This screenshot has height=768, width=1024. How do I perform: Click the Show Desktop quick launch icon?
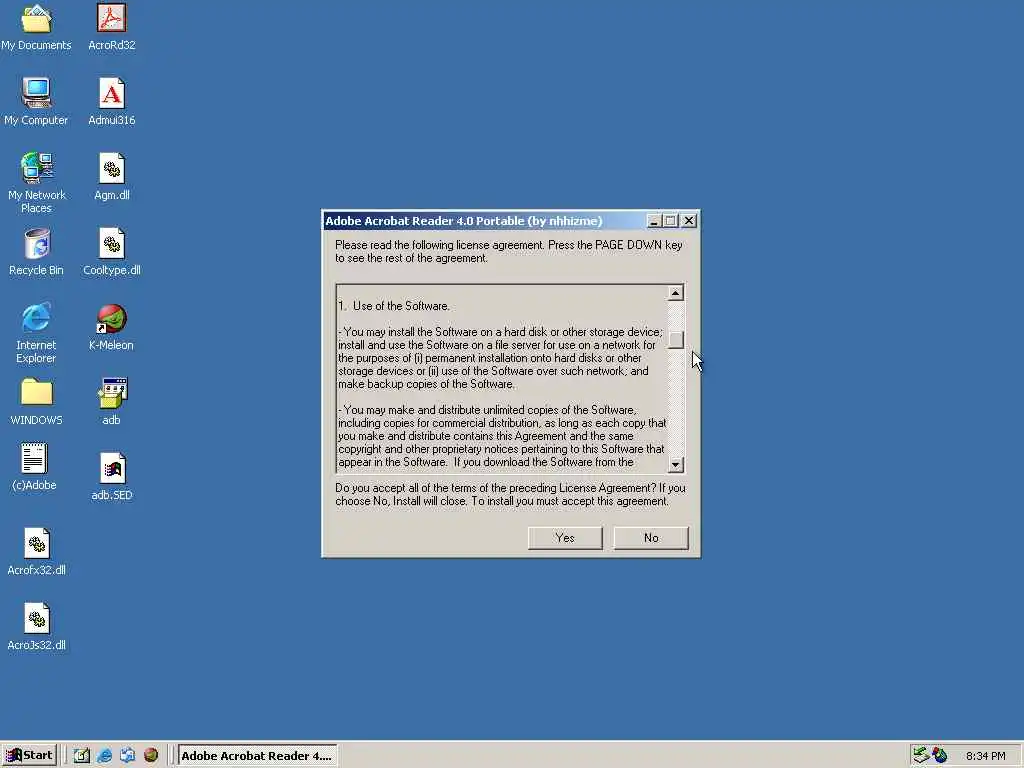coord(81,756)
